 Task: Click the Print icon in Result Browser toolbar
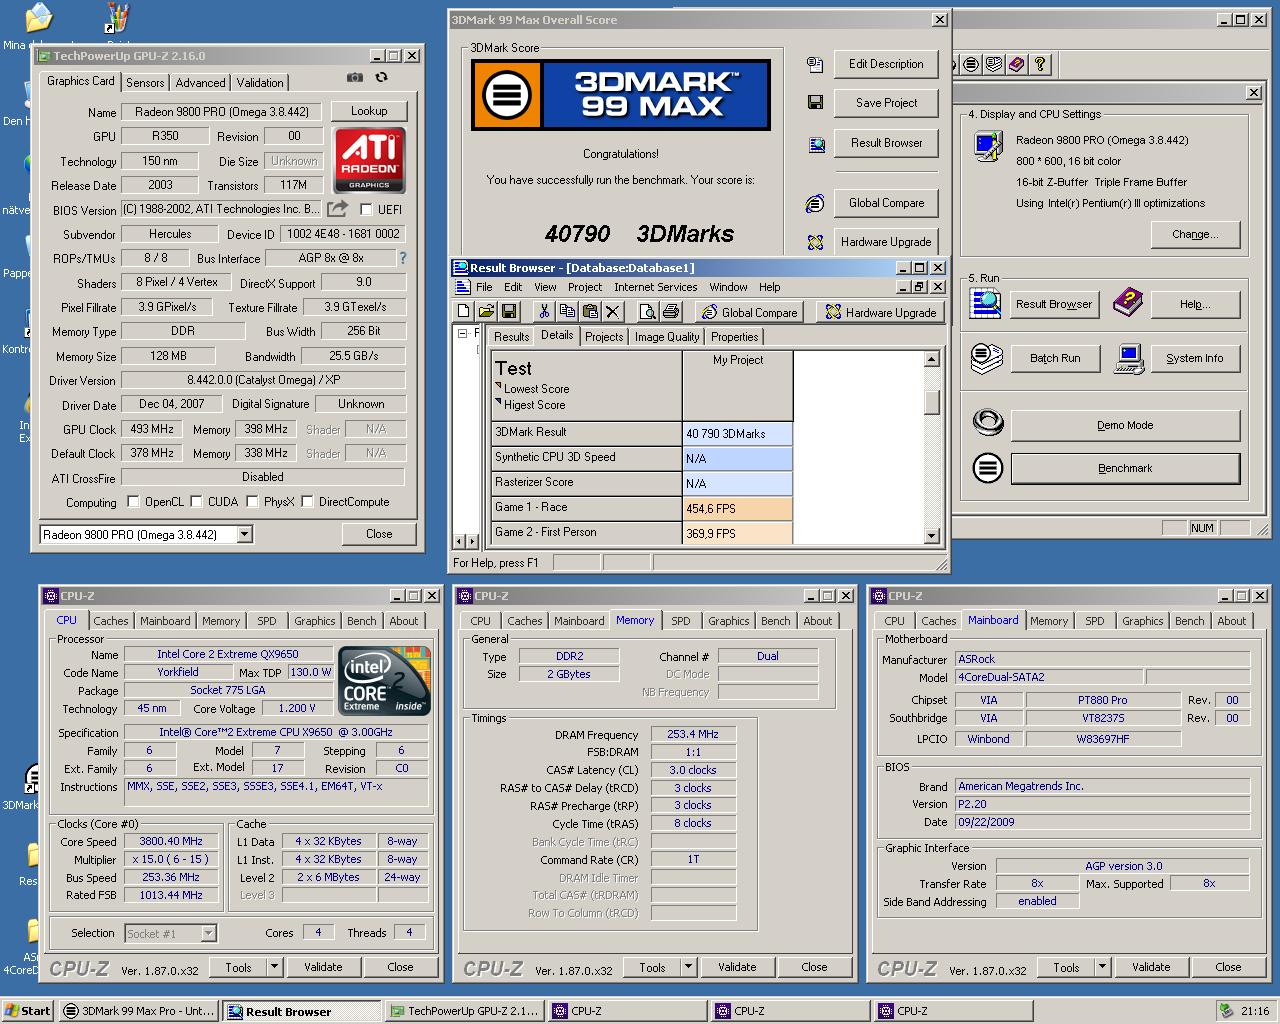pos(670,312)
